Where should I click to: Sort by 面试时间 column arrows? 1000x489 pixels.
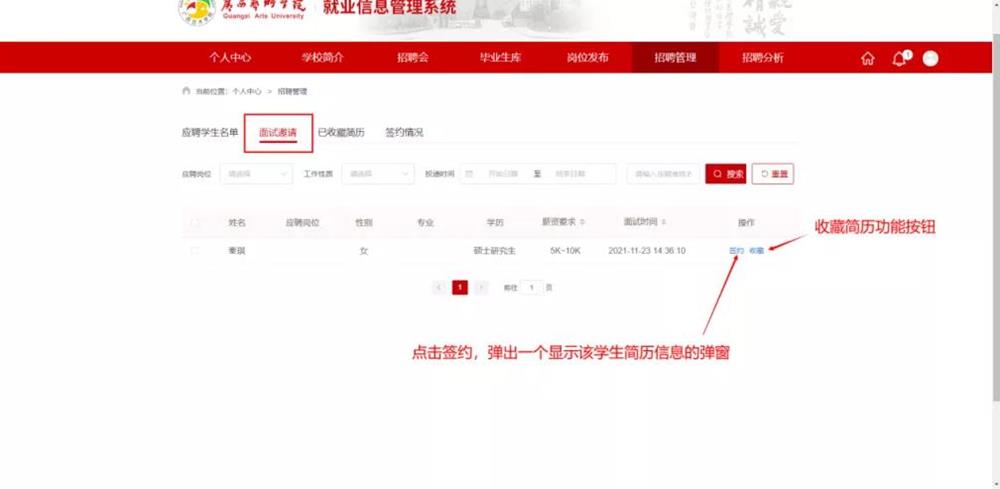pyautogui.click(x=664, y=222)
